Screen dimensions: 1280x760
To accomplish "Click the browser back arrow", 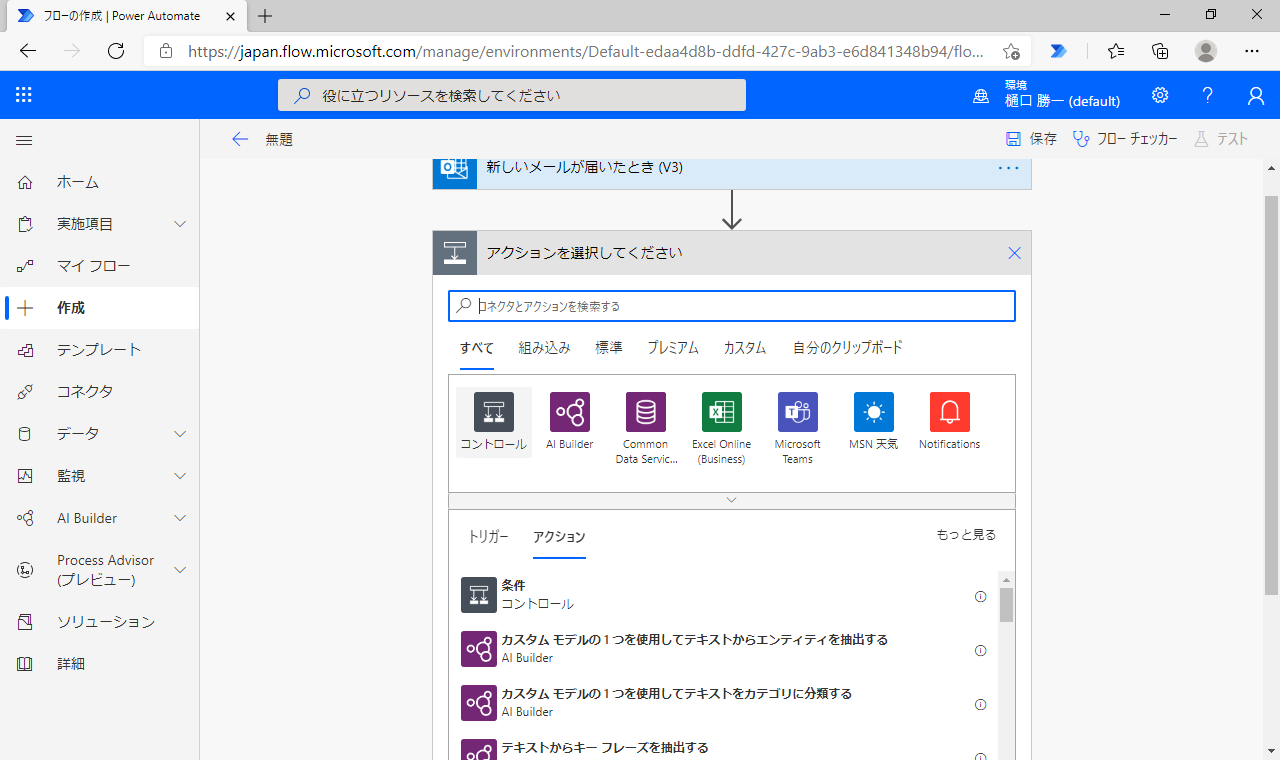I will (x=28, y=51).
